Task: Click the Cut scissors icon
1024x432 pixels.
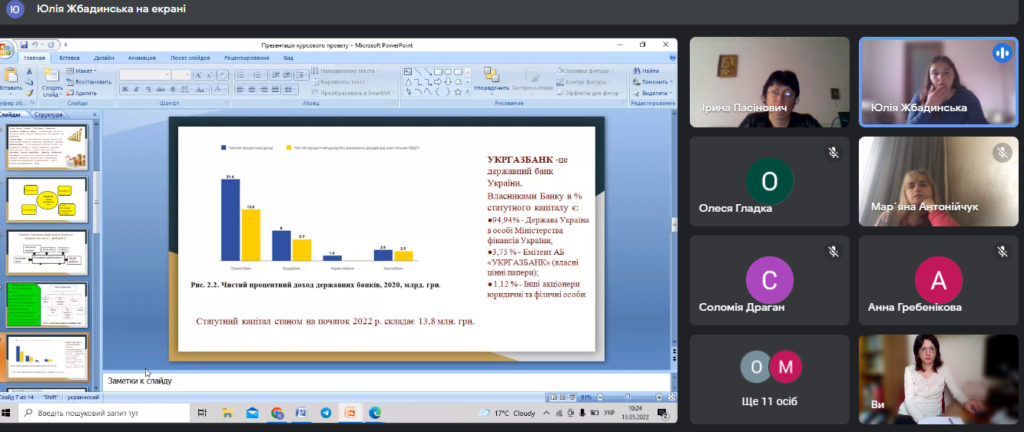Action: pyautogui.click(x=29, y=71)
